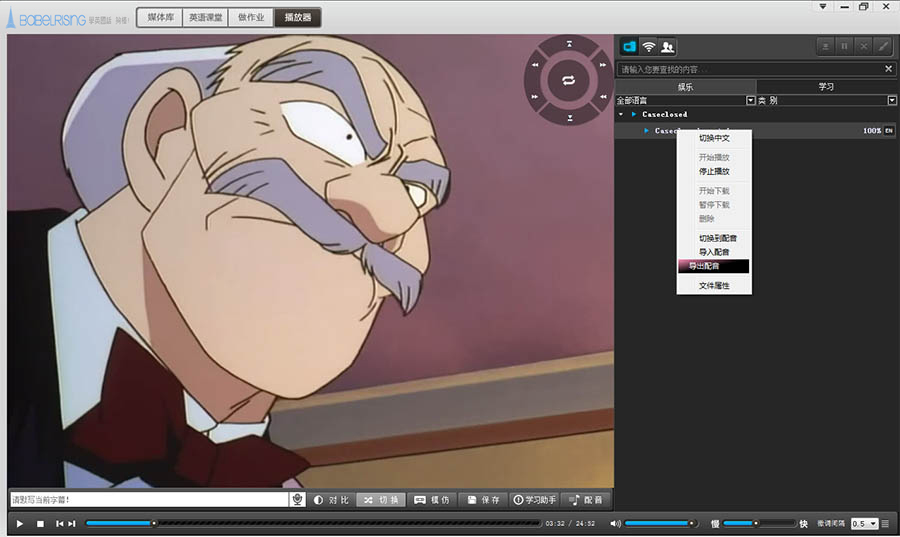Viewport: 900px width, 537px height.
Task: Click the lower-right rewind arrows on the dial
Action: tap(603, 96)
